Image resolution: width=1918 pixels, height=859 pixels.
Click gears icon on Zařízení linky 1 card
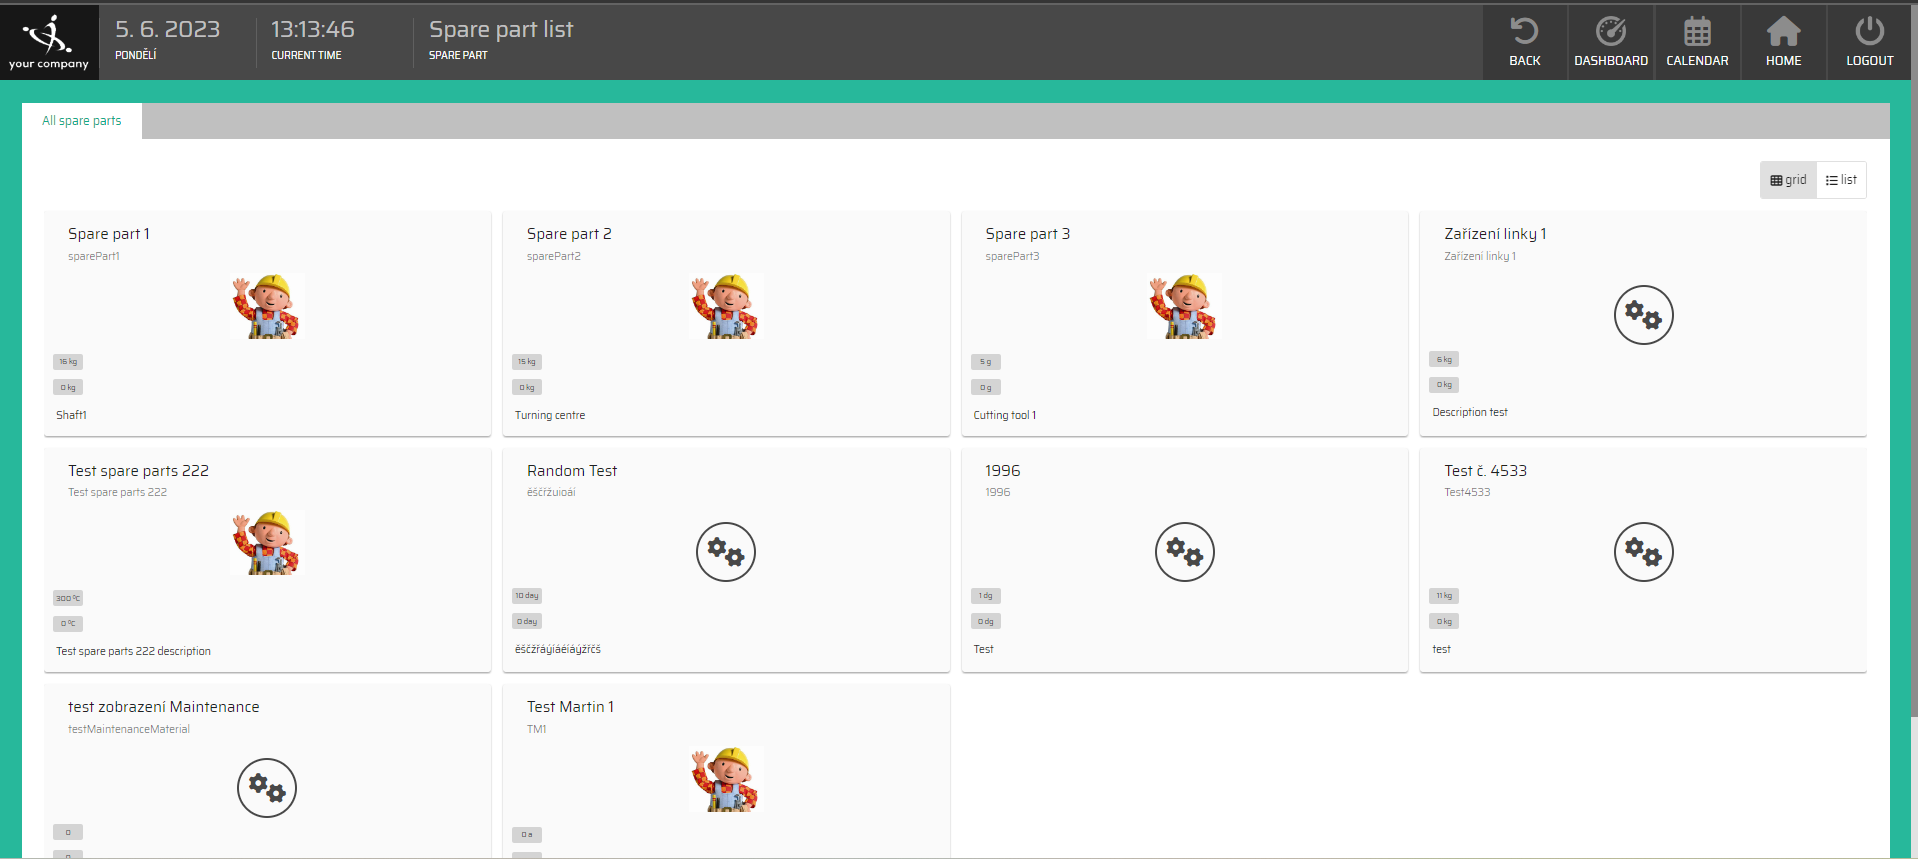point(1643,315)
